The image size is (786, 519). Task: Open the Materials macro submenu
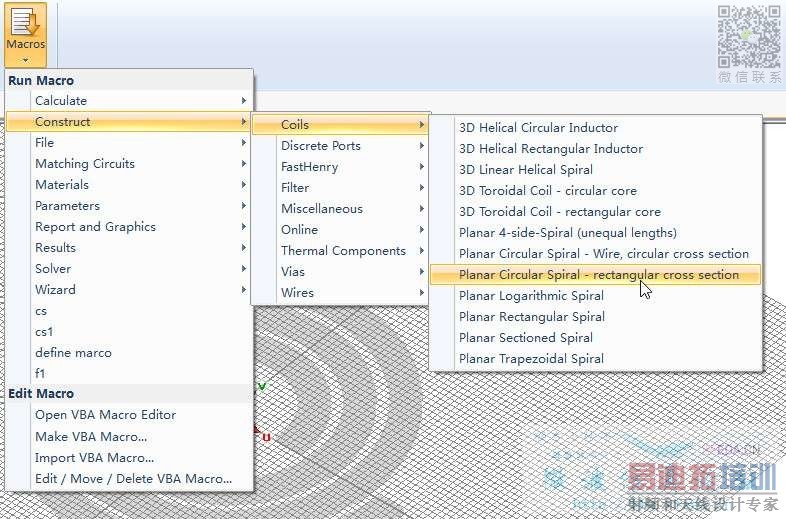point(129,185)
